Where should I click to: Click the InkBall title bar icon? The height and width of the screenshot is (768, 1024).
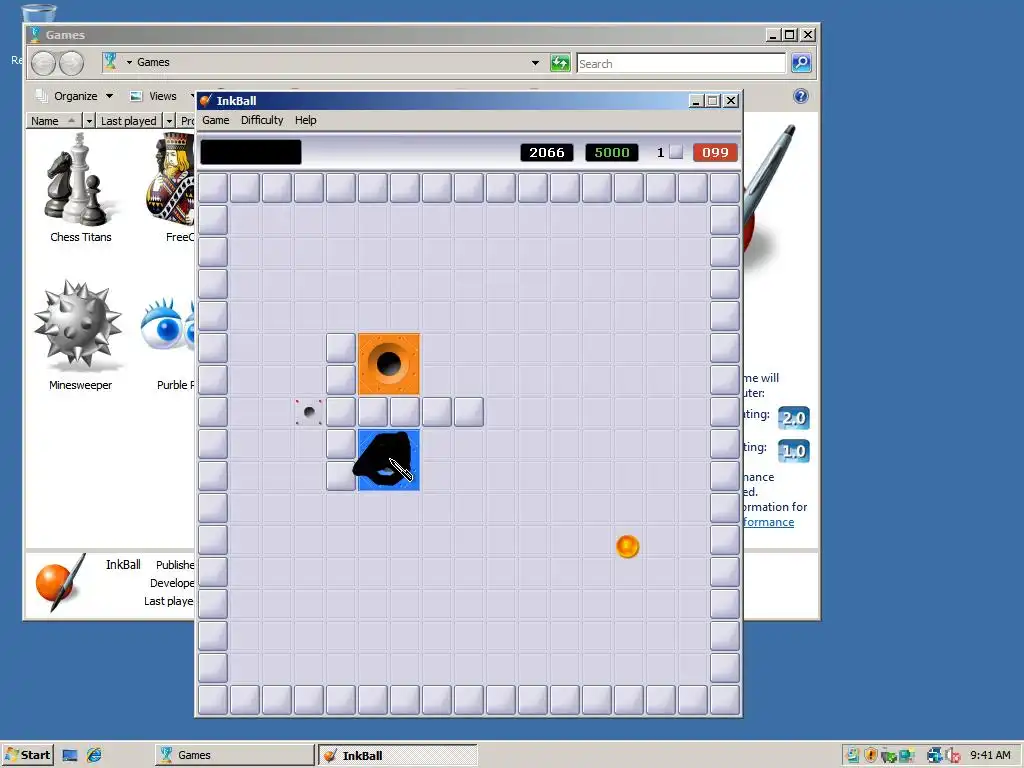(206, 101)
